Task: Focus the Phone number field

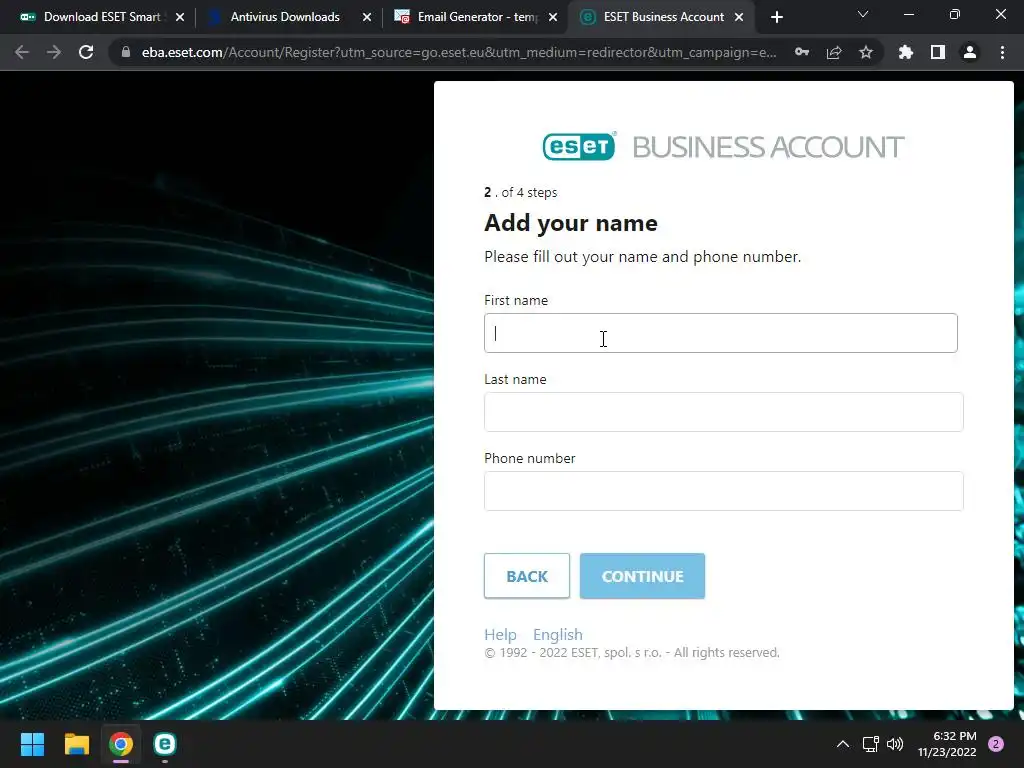Action: click(x=723, y=491)
